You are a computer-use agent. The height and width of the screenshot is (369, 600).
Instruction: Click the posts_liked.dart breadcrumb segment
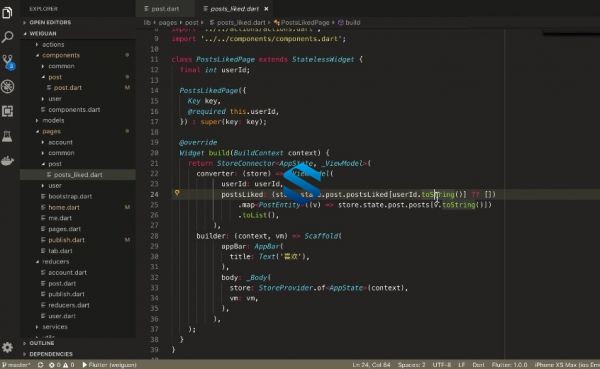tap(241, 23)
